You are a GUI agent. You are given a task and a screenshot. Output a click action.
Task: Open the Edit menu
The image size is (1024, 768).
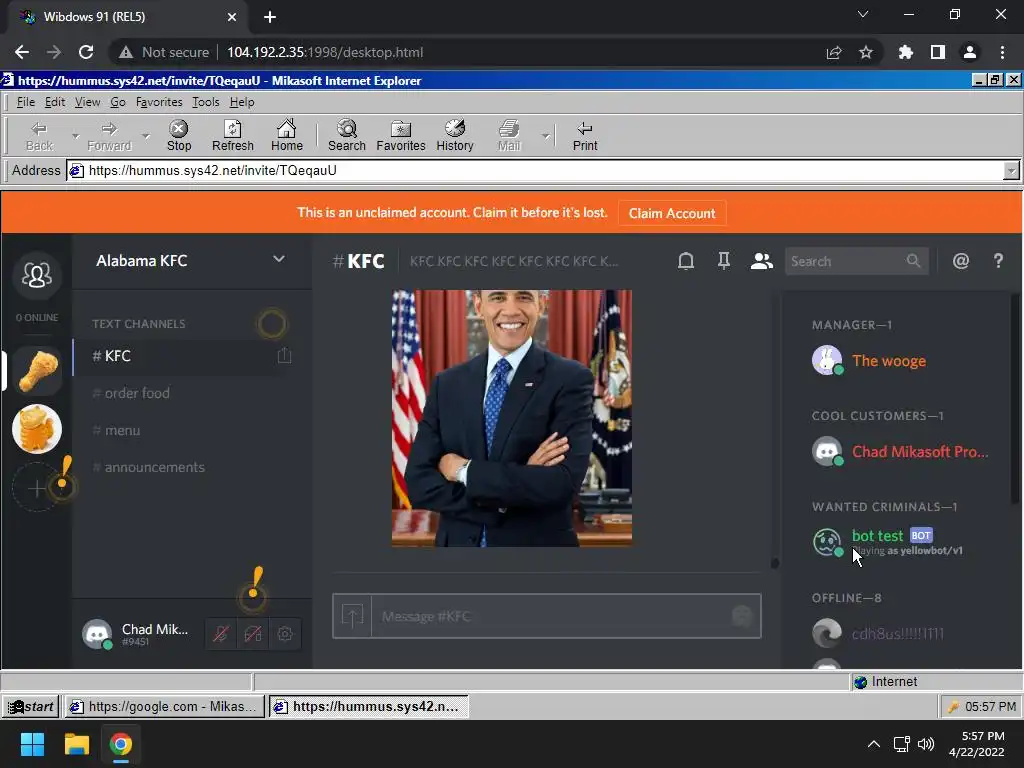[55, 102]
